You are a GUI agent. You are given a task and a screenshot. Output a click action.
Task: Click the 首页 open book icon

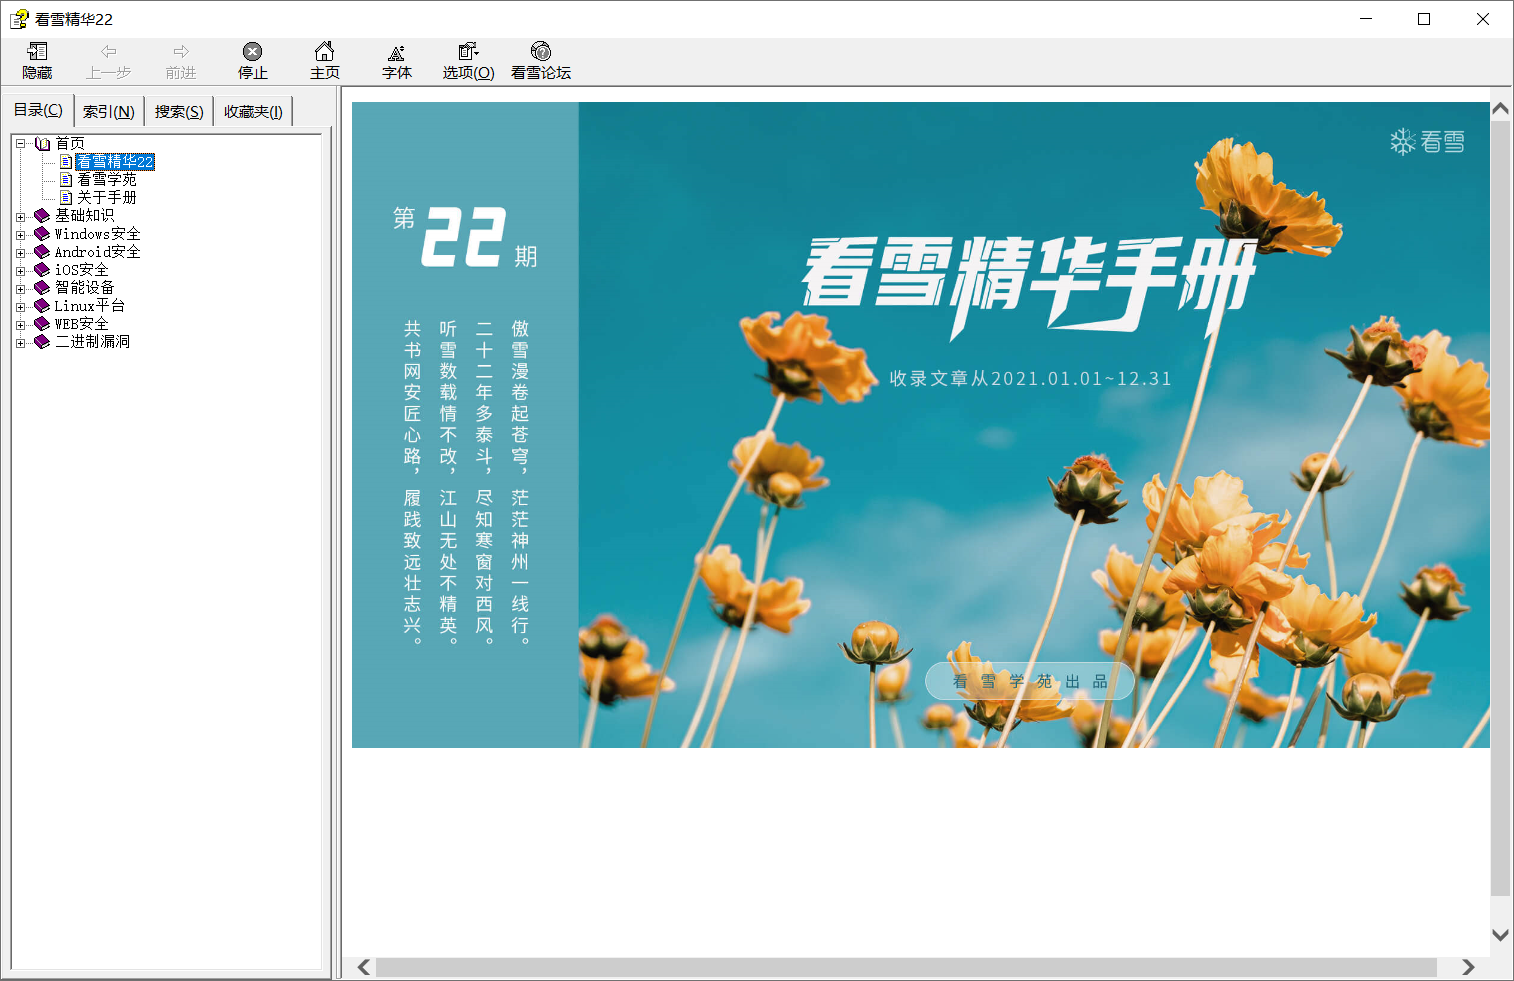click(x=42, y=144)
